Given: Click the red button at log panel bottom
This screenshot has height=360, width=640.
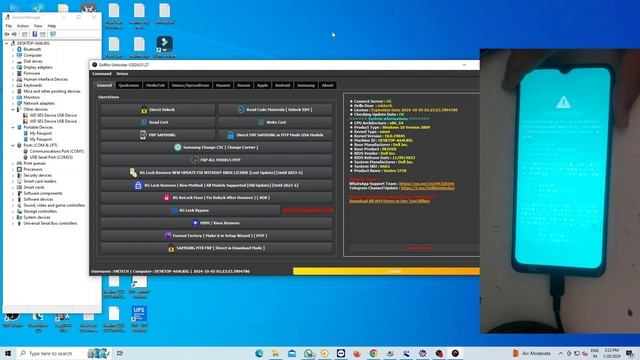Looking at the screenshot, I should coord(414,248).
